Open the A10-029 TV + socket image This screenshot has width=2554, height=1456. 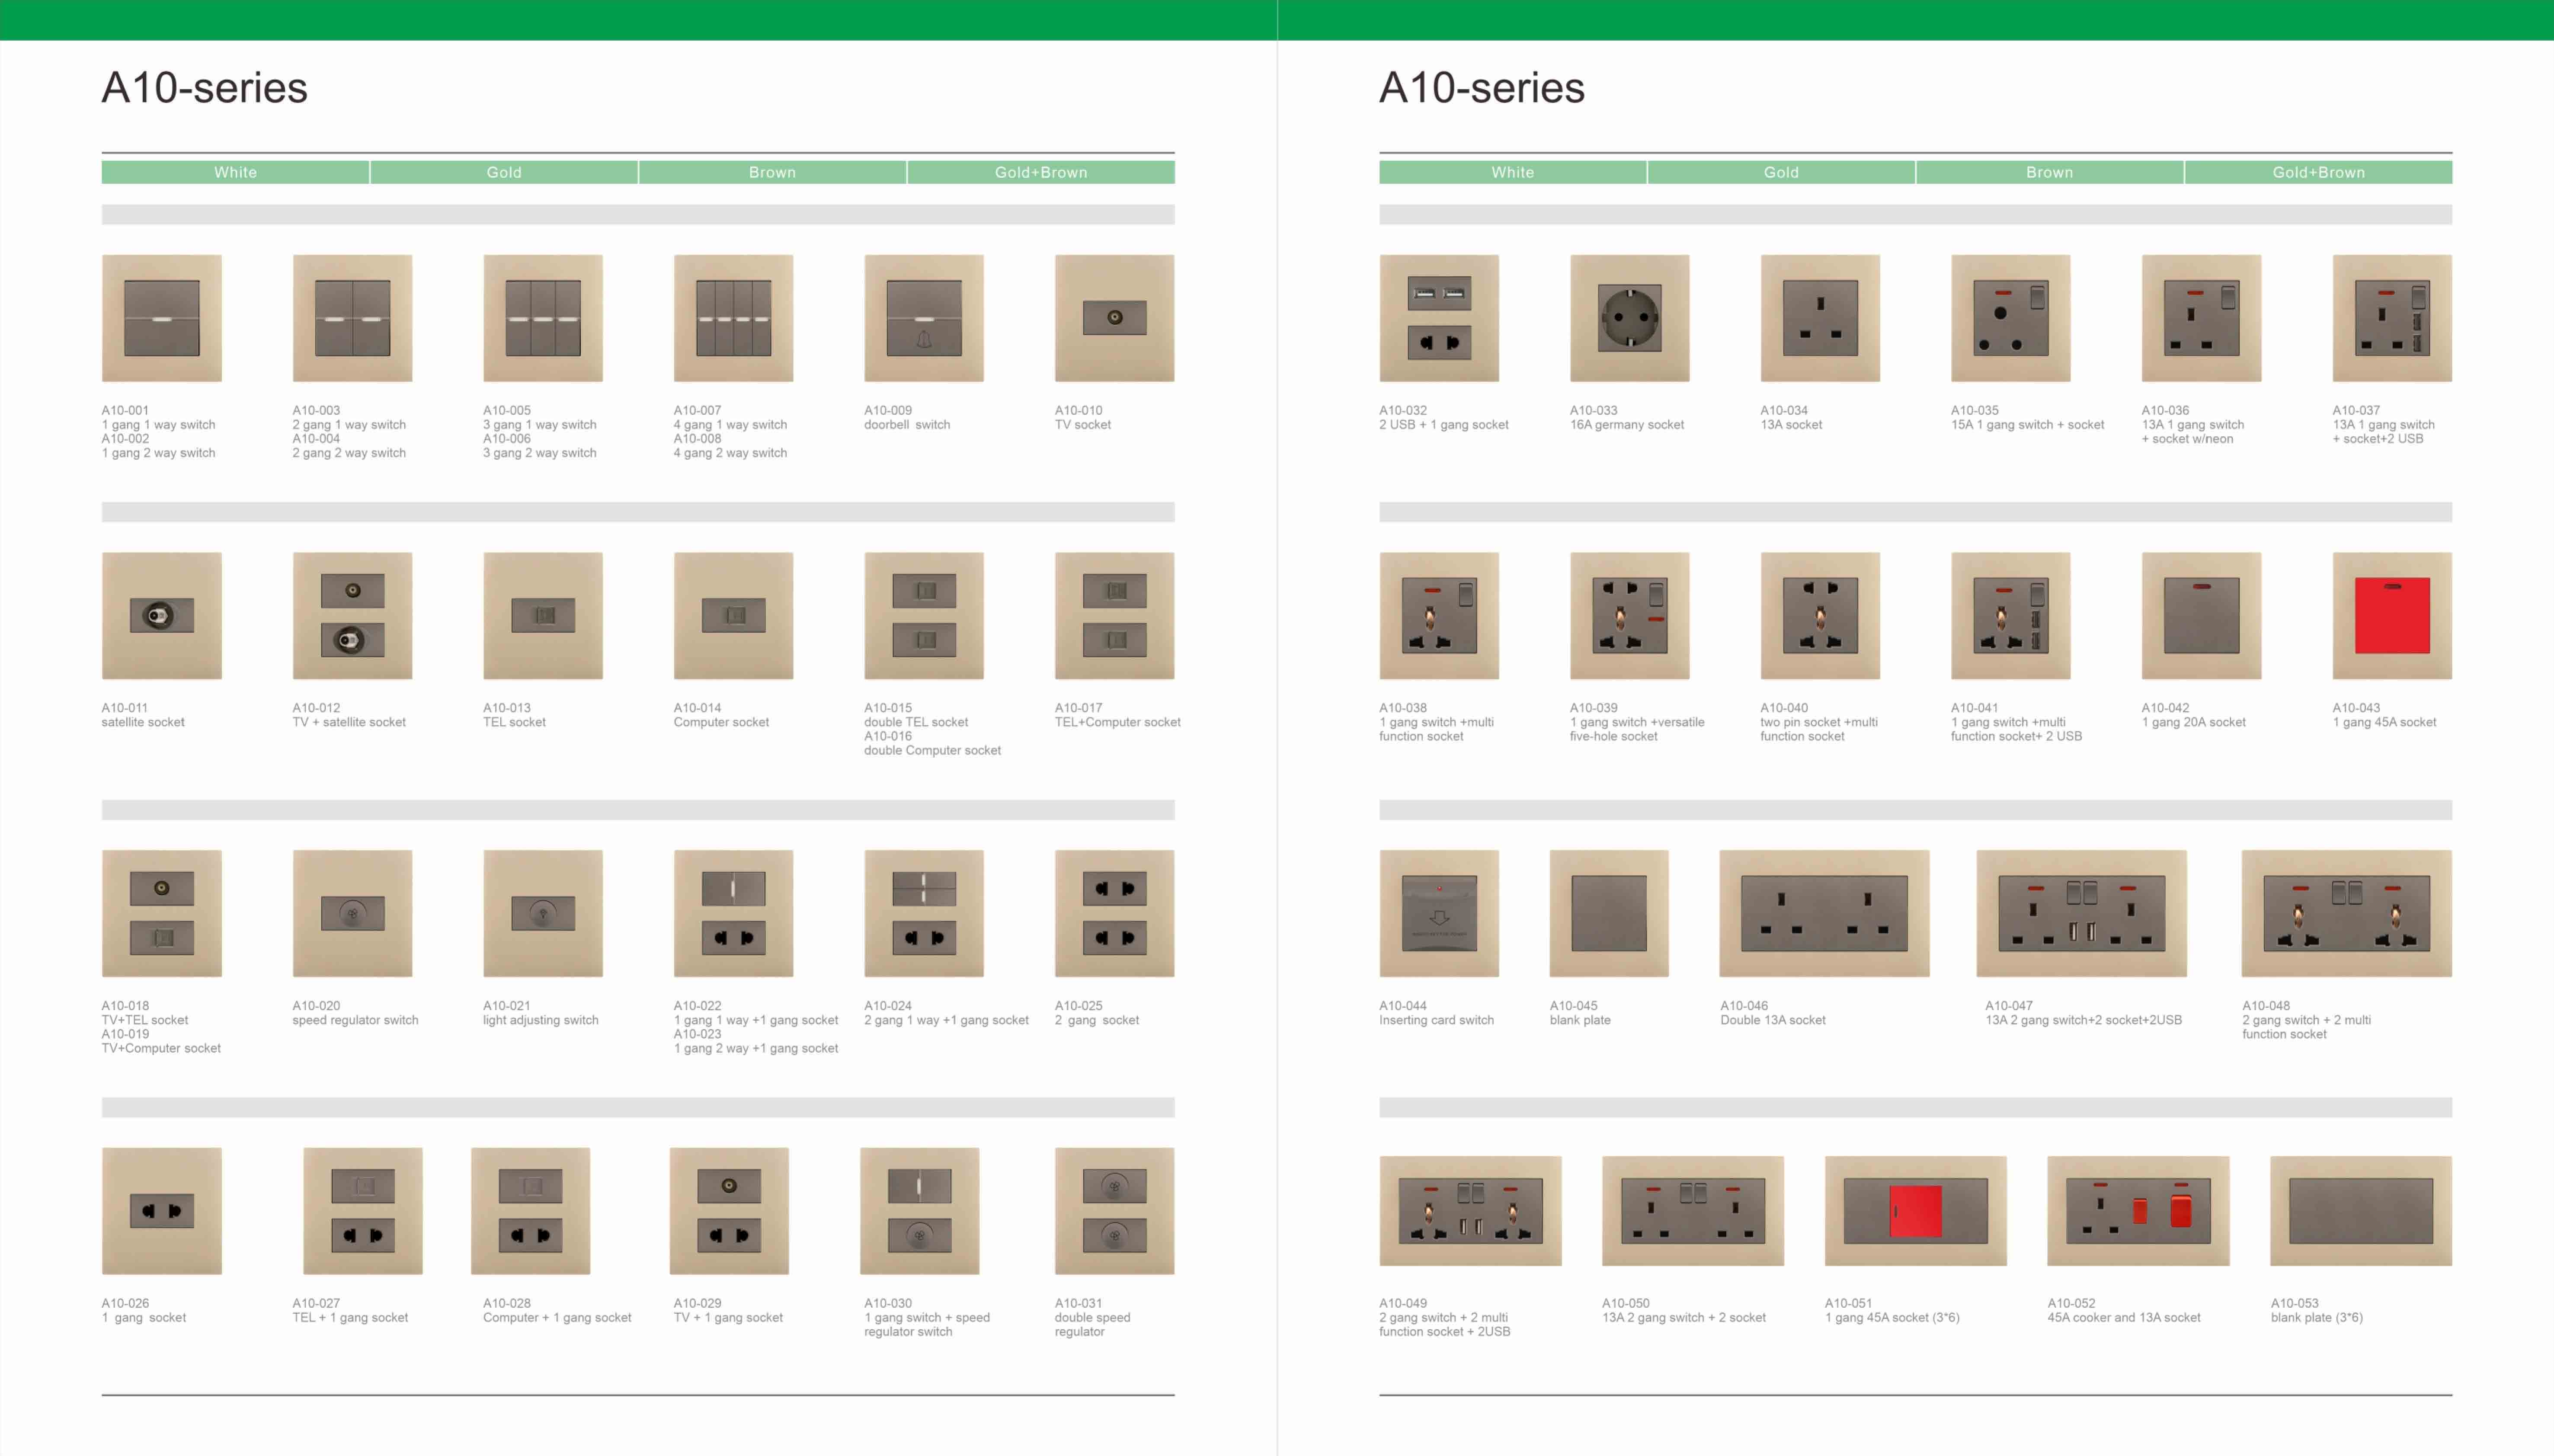coord(729,1211)
